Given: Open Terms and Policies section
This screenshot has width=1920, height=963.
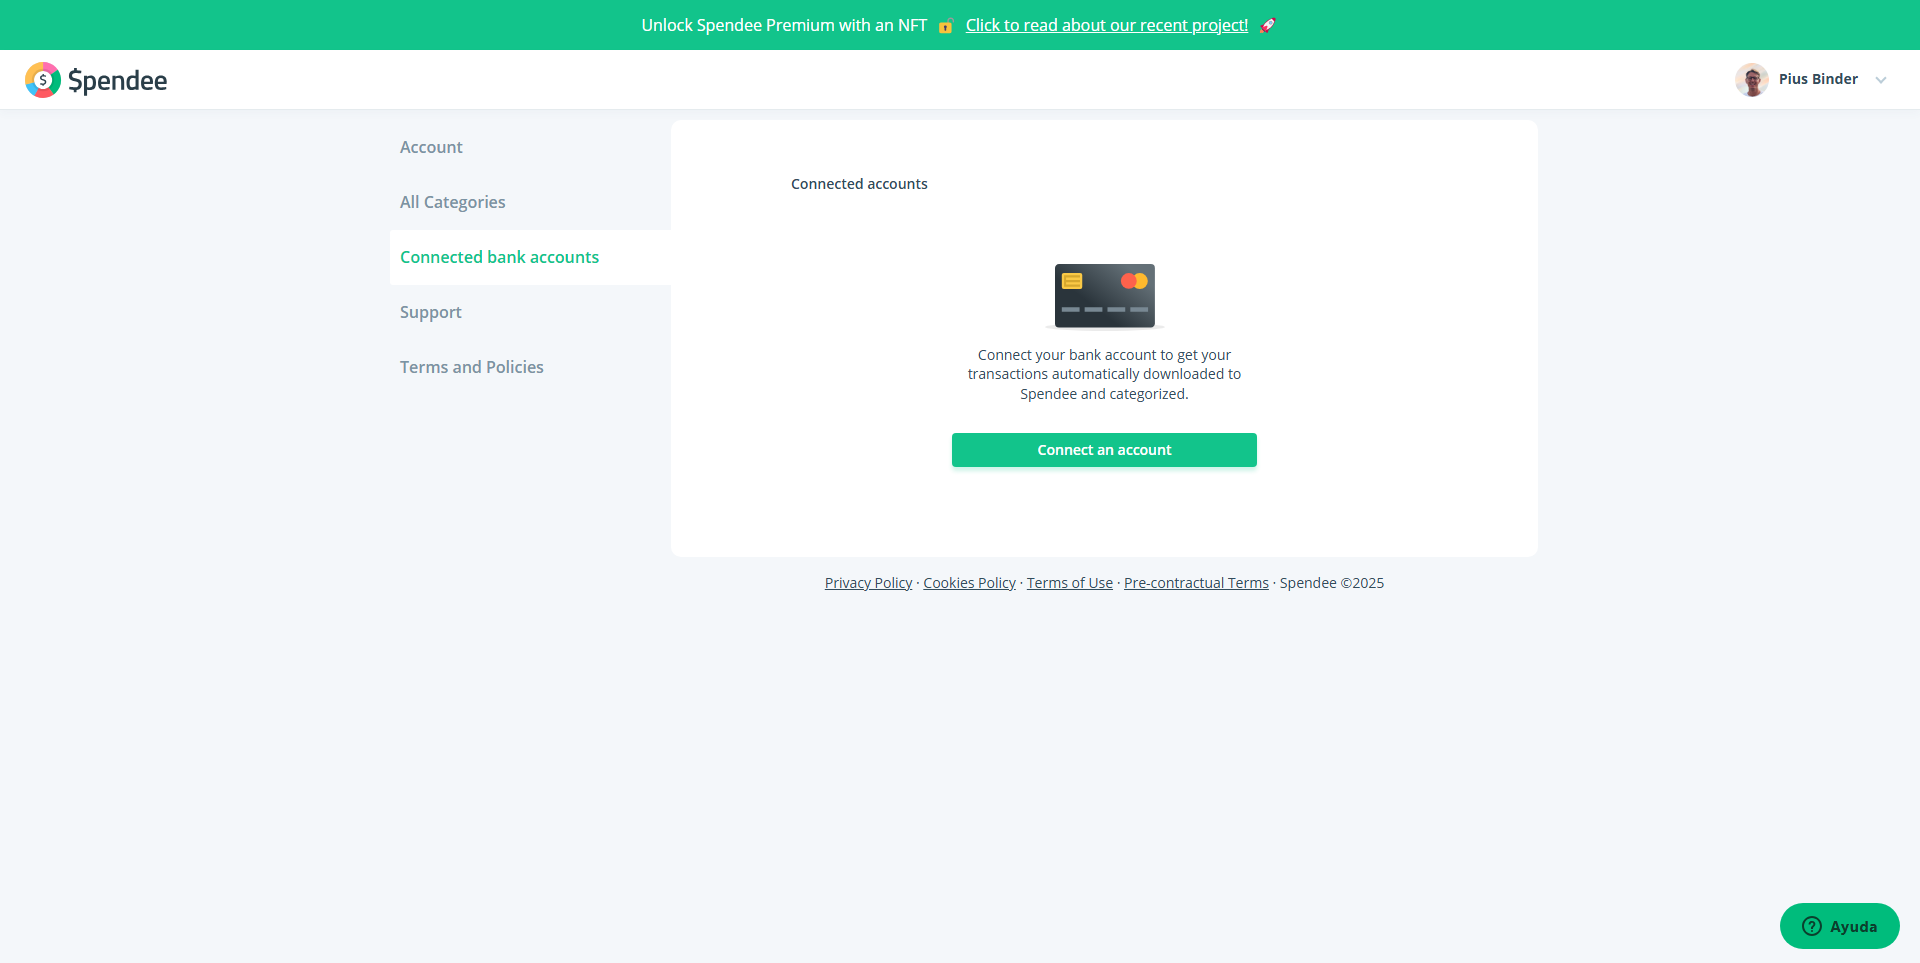Looking at the screenshot, I should click(x=471, y=367).
